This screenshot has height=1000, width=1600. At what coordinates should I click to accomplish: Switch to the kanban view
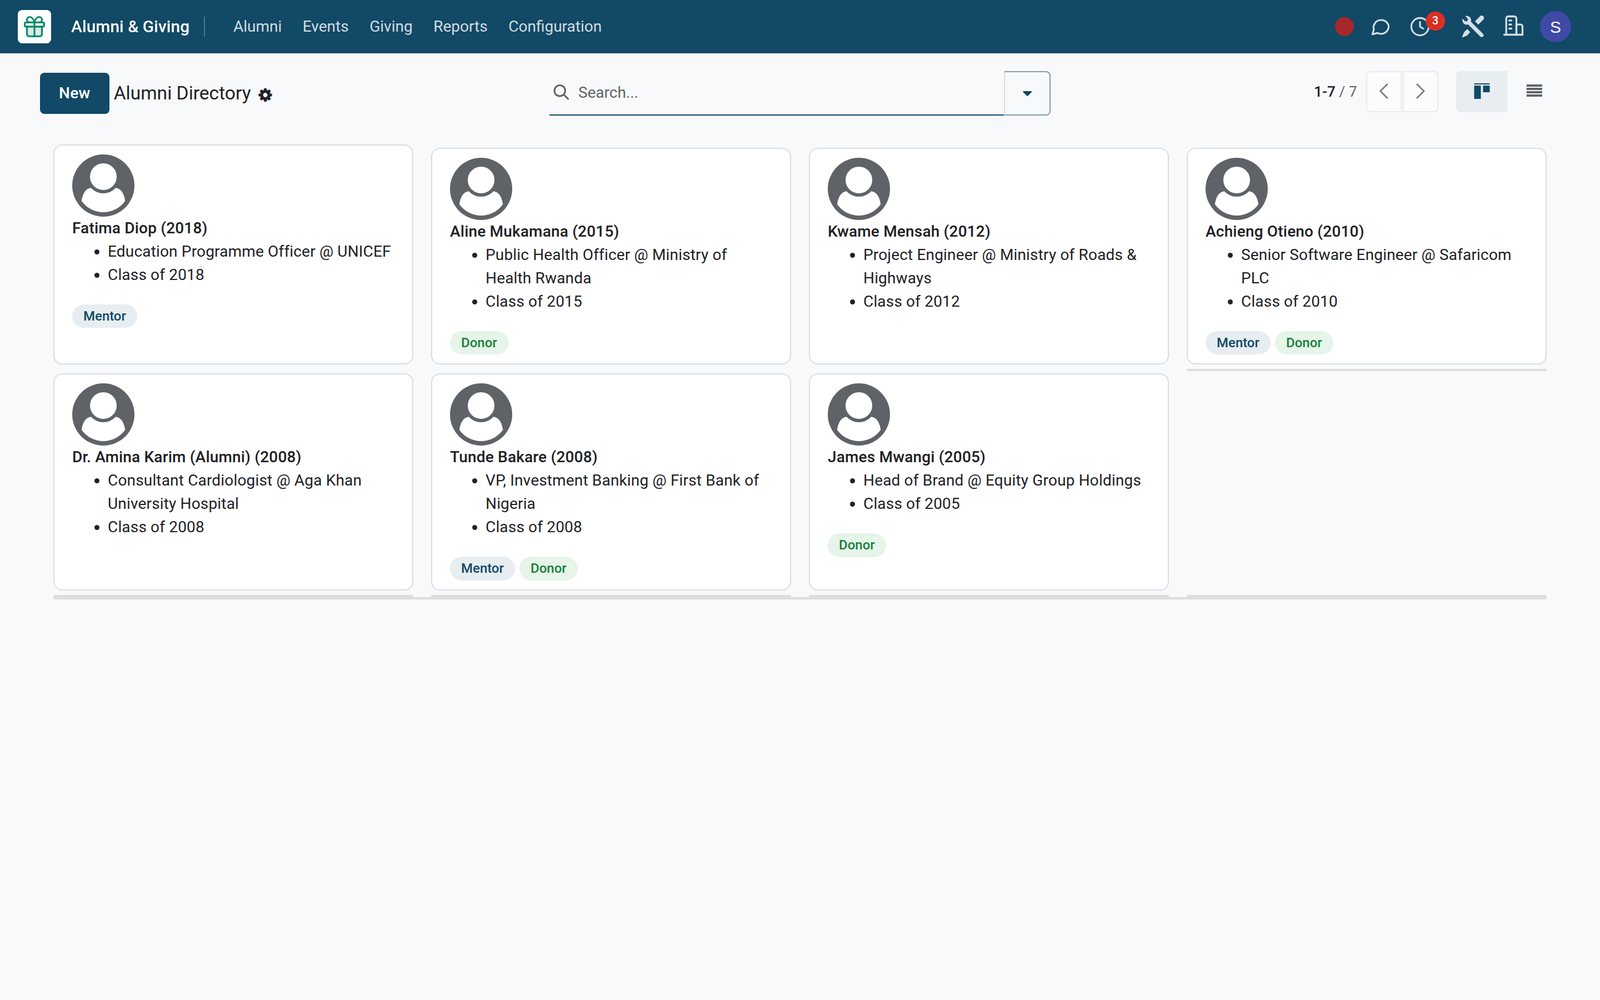pyautogui.click(x=1482, y=92)
